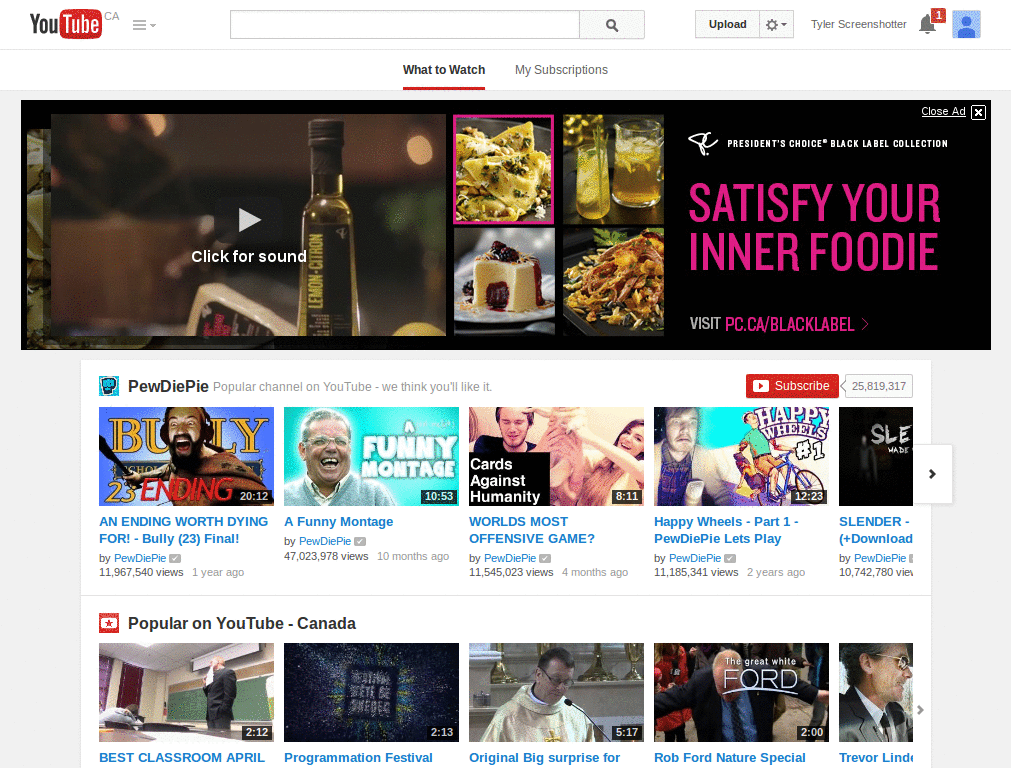Switch to What to Watch tab
1024x768 pixels.
click(x=444, y=70)
